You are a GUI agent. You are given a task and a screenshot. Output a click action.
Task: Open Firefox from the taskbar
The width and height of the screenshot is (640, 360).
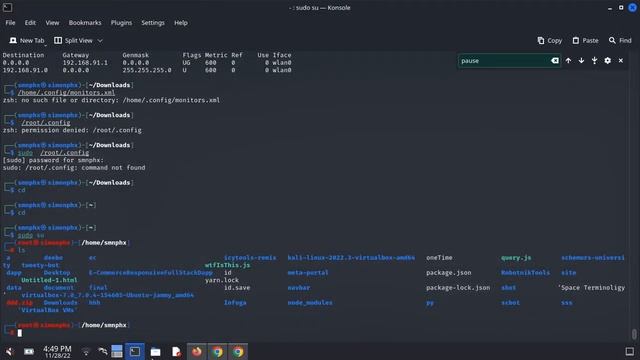pos(197,351)
